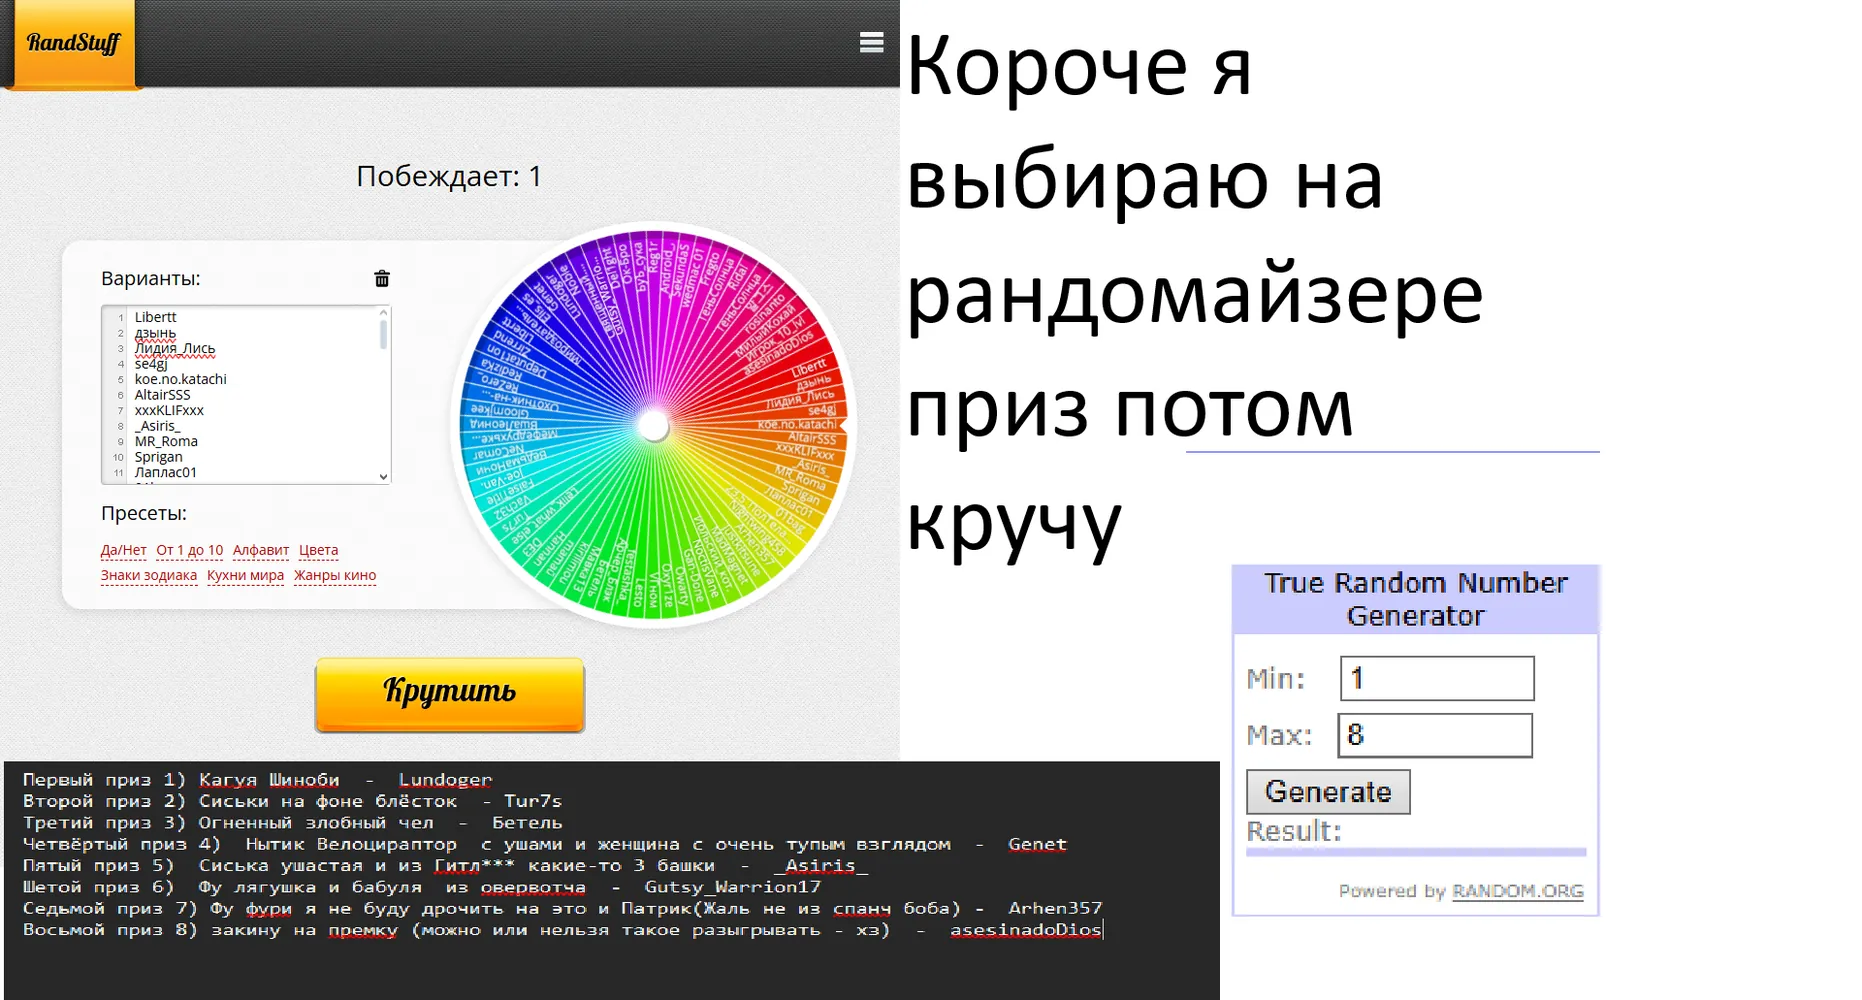1862x1000 pixels.
Task: Click the 'True Random Number Generator' heading
Action: [1416, 599]
